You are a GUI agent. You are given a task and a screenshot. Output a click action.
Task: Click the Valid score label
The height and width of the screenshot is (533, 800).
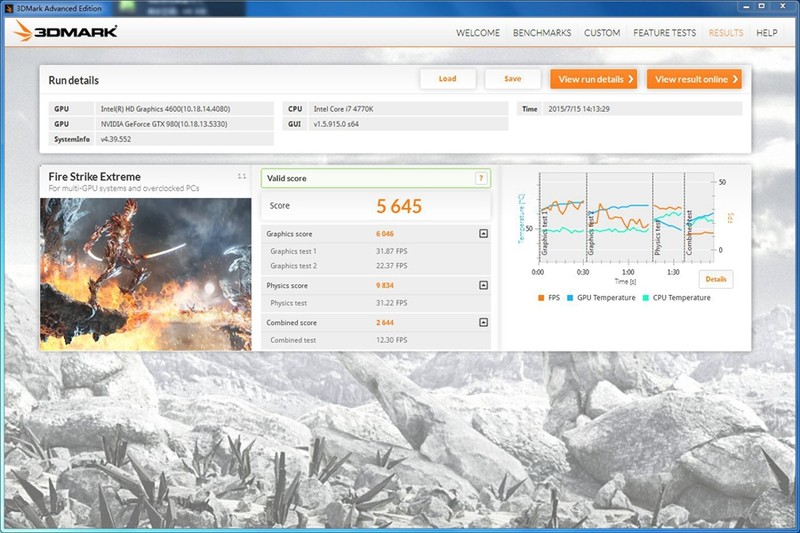[x=287, y=178]
